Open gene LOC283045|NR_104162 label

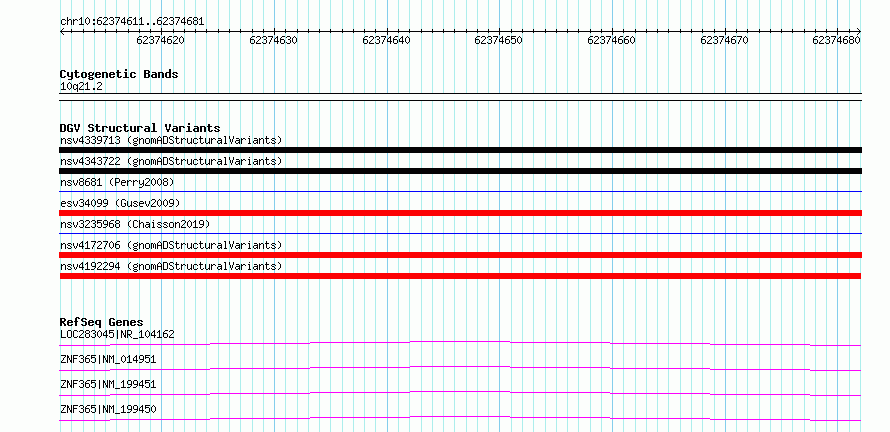(117, 334)
